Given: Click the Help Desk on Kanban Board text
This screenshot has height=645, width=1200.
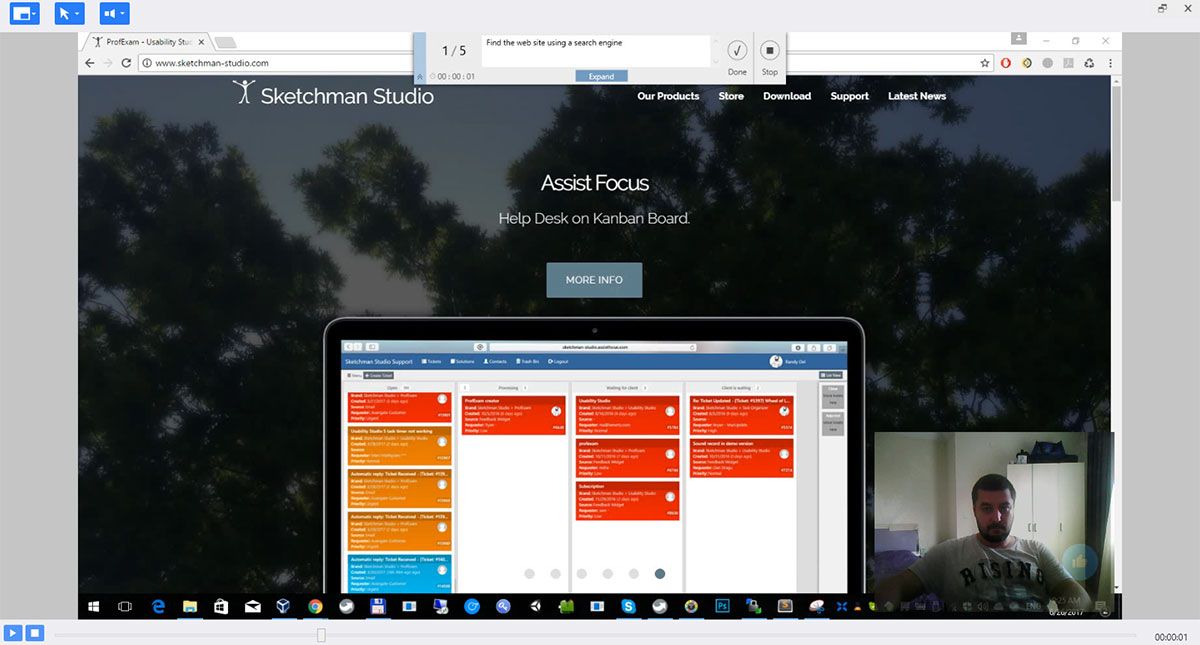Looking at the screenshot, I should 594,218.
